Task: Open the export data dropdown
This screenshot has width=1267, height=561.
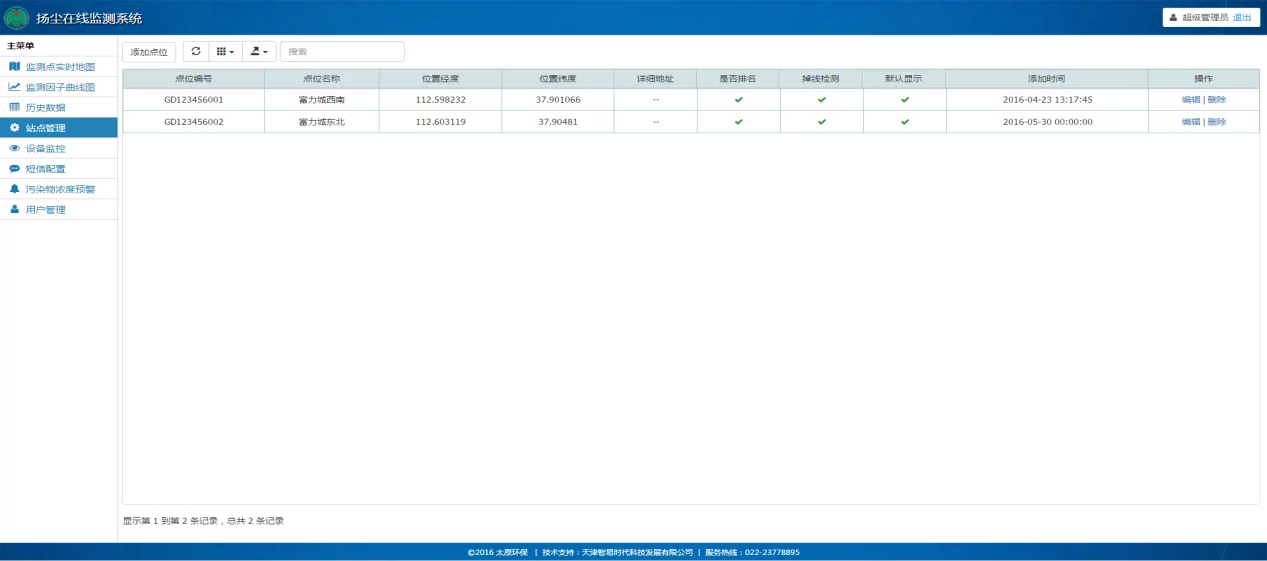Action: coord(259,51)
